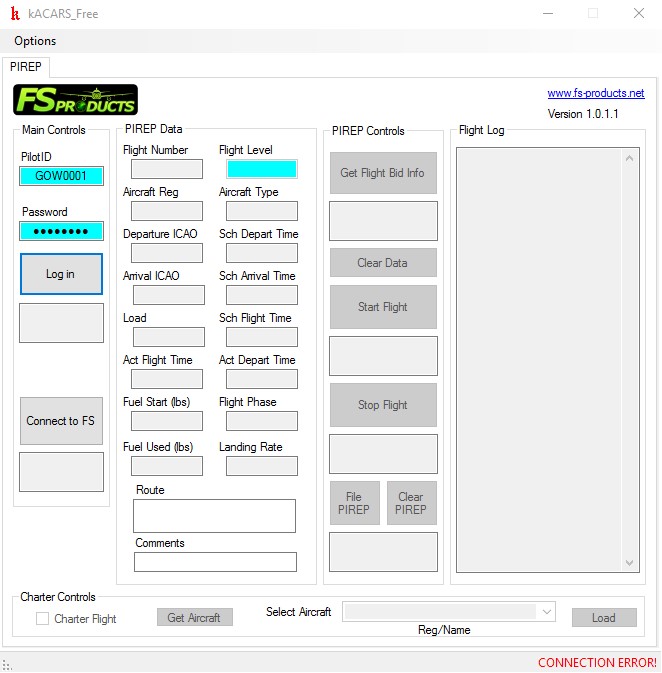Toggle the Charter Flight checkbox
Viewport: 662px width, 673px height.
coord(43,618)
